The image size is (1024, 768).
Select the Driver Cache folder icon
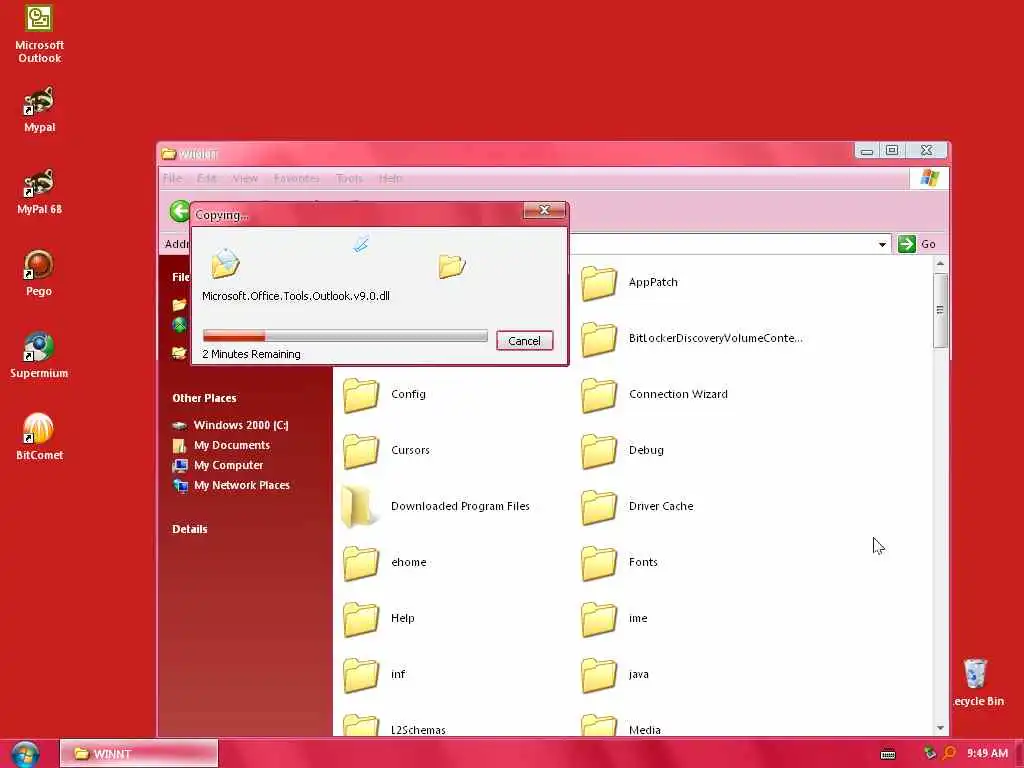coord(599,507)
